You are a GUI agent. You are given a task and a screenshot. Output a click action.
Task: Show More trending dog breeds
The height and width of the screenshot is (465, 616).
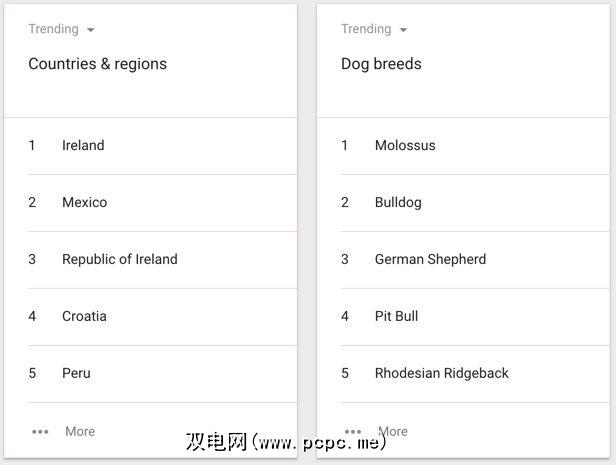click(393, 432)
